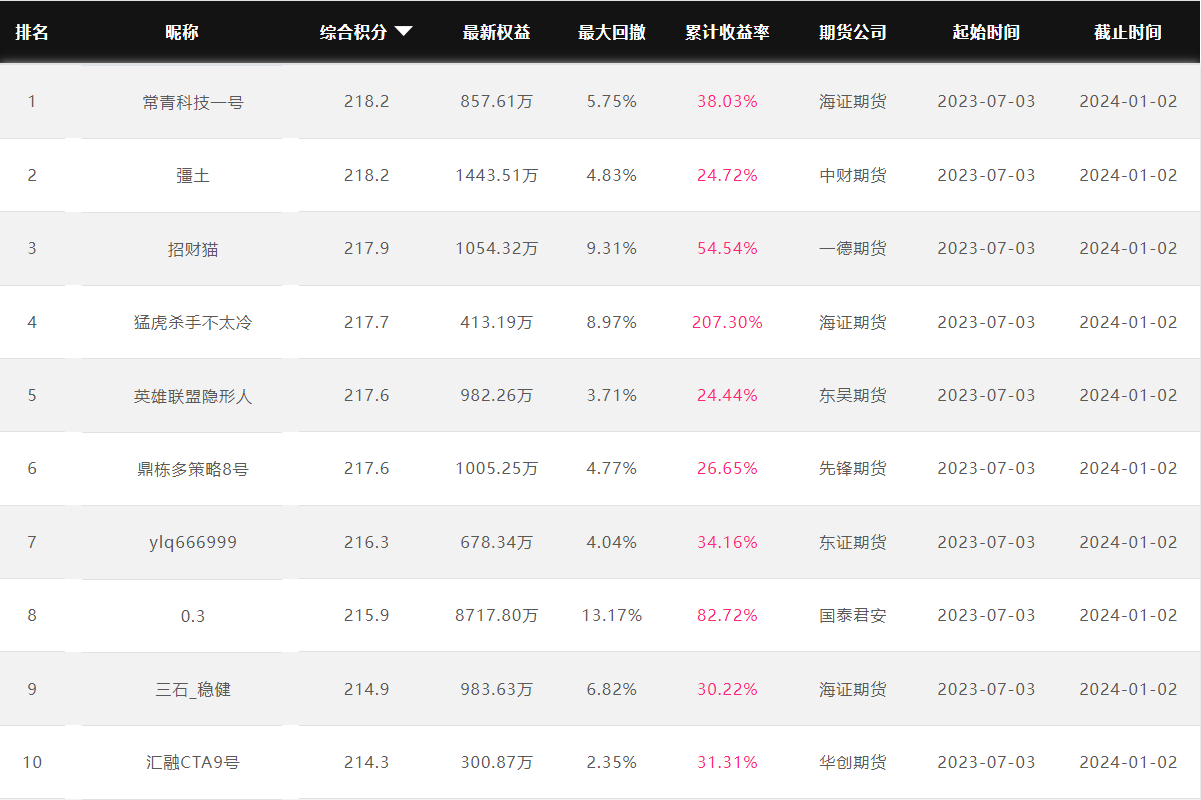Click the 857.61万 equity cell
The height and width of the screenshot is (800, 1201).
point(497,102)
